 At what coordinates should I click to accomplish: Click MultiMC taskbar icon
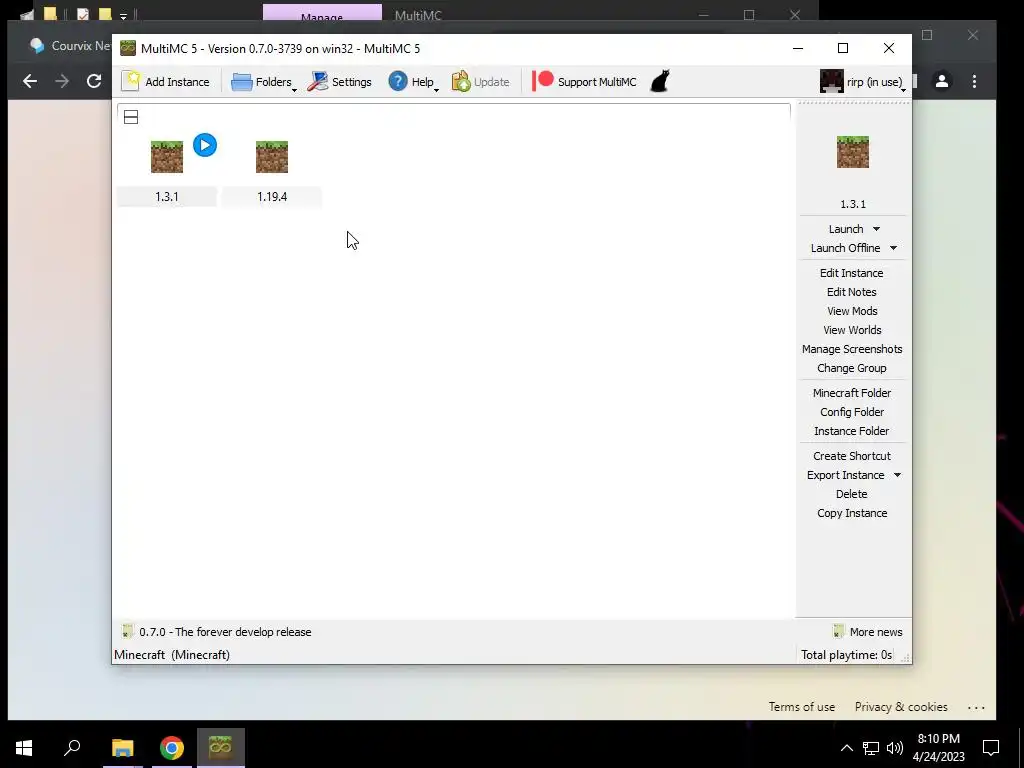pos(221,748)
